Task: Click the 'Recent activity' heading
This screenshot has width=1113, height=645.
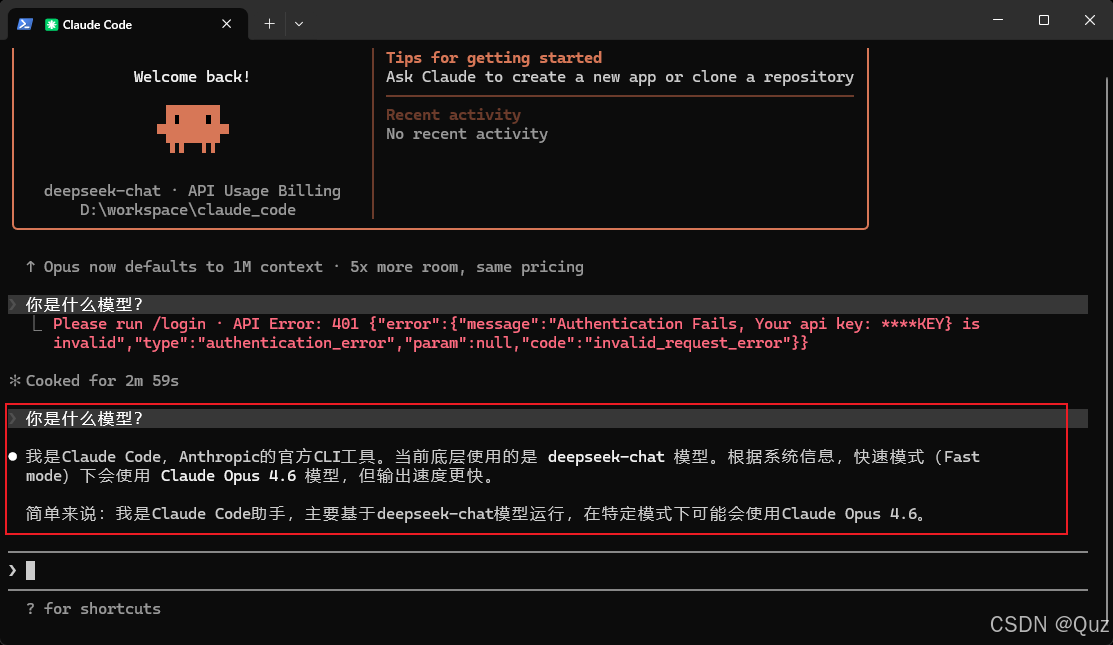Action: pyautogui.click(x=453, y=114)
